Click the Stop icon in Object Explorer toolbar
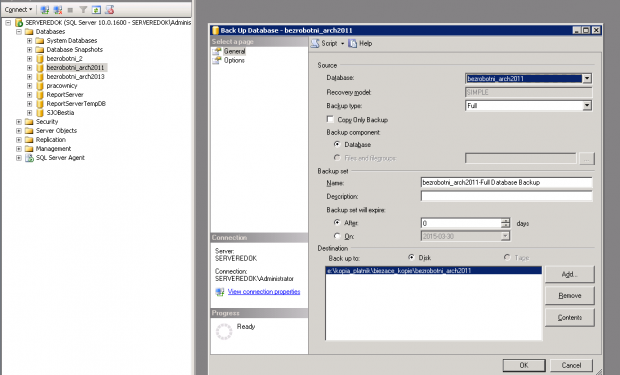This screenshot has width=620, height=375. [70, 10]
